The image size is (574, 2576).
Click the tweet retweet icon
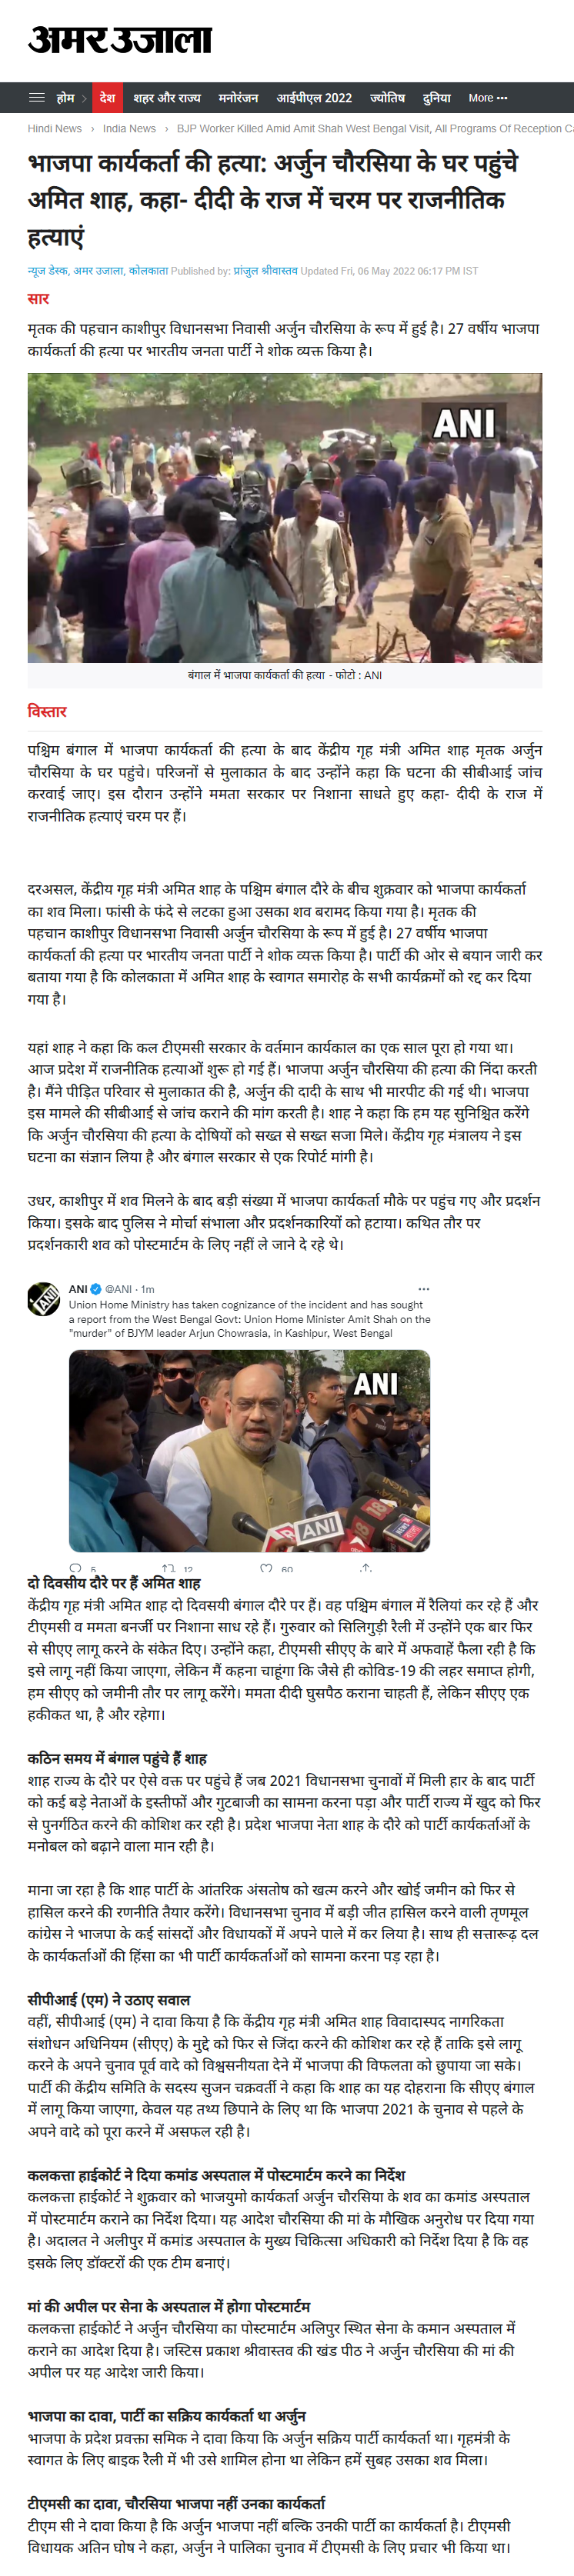coord(168,1568)
